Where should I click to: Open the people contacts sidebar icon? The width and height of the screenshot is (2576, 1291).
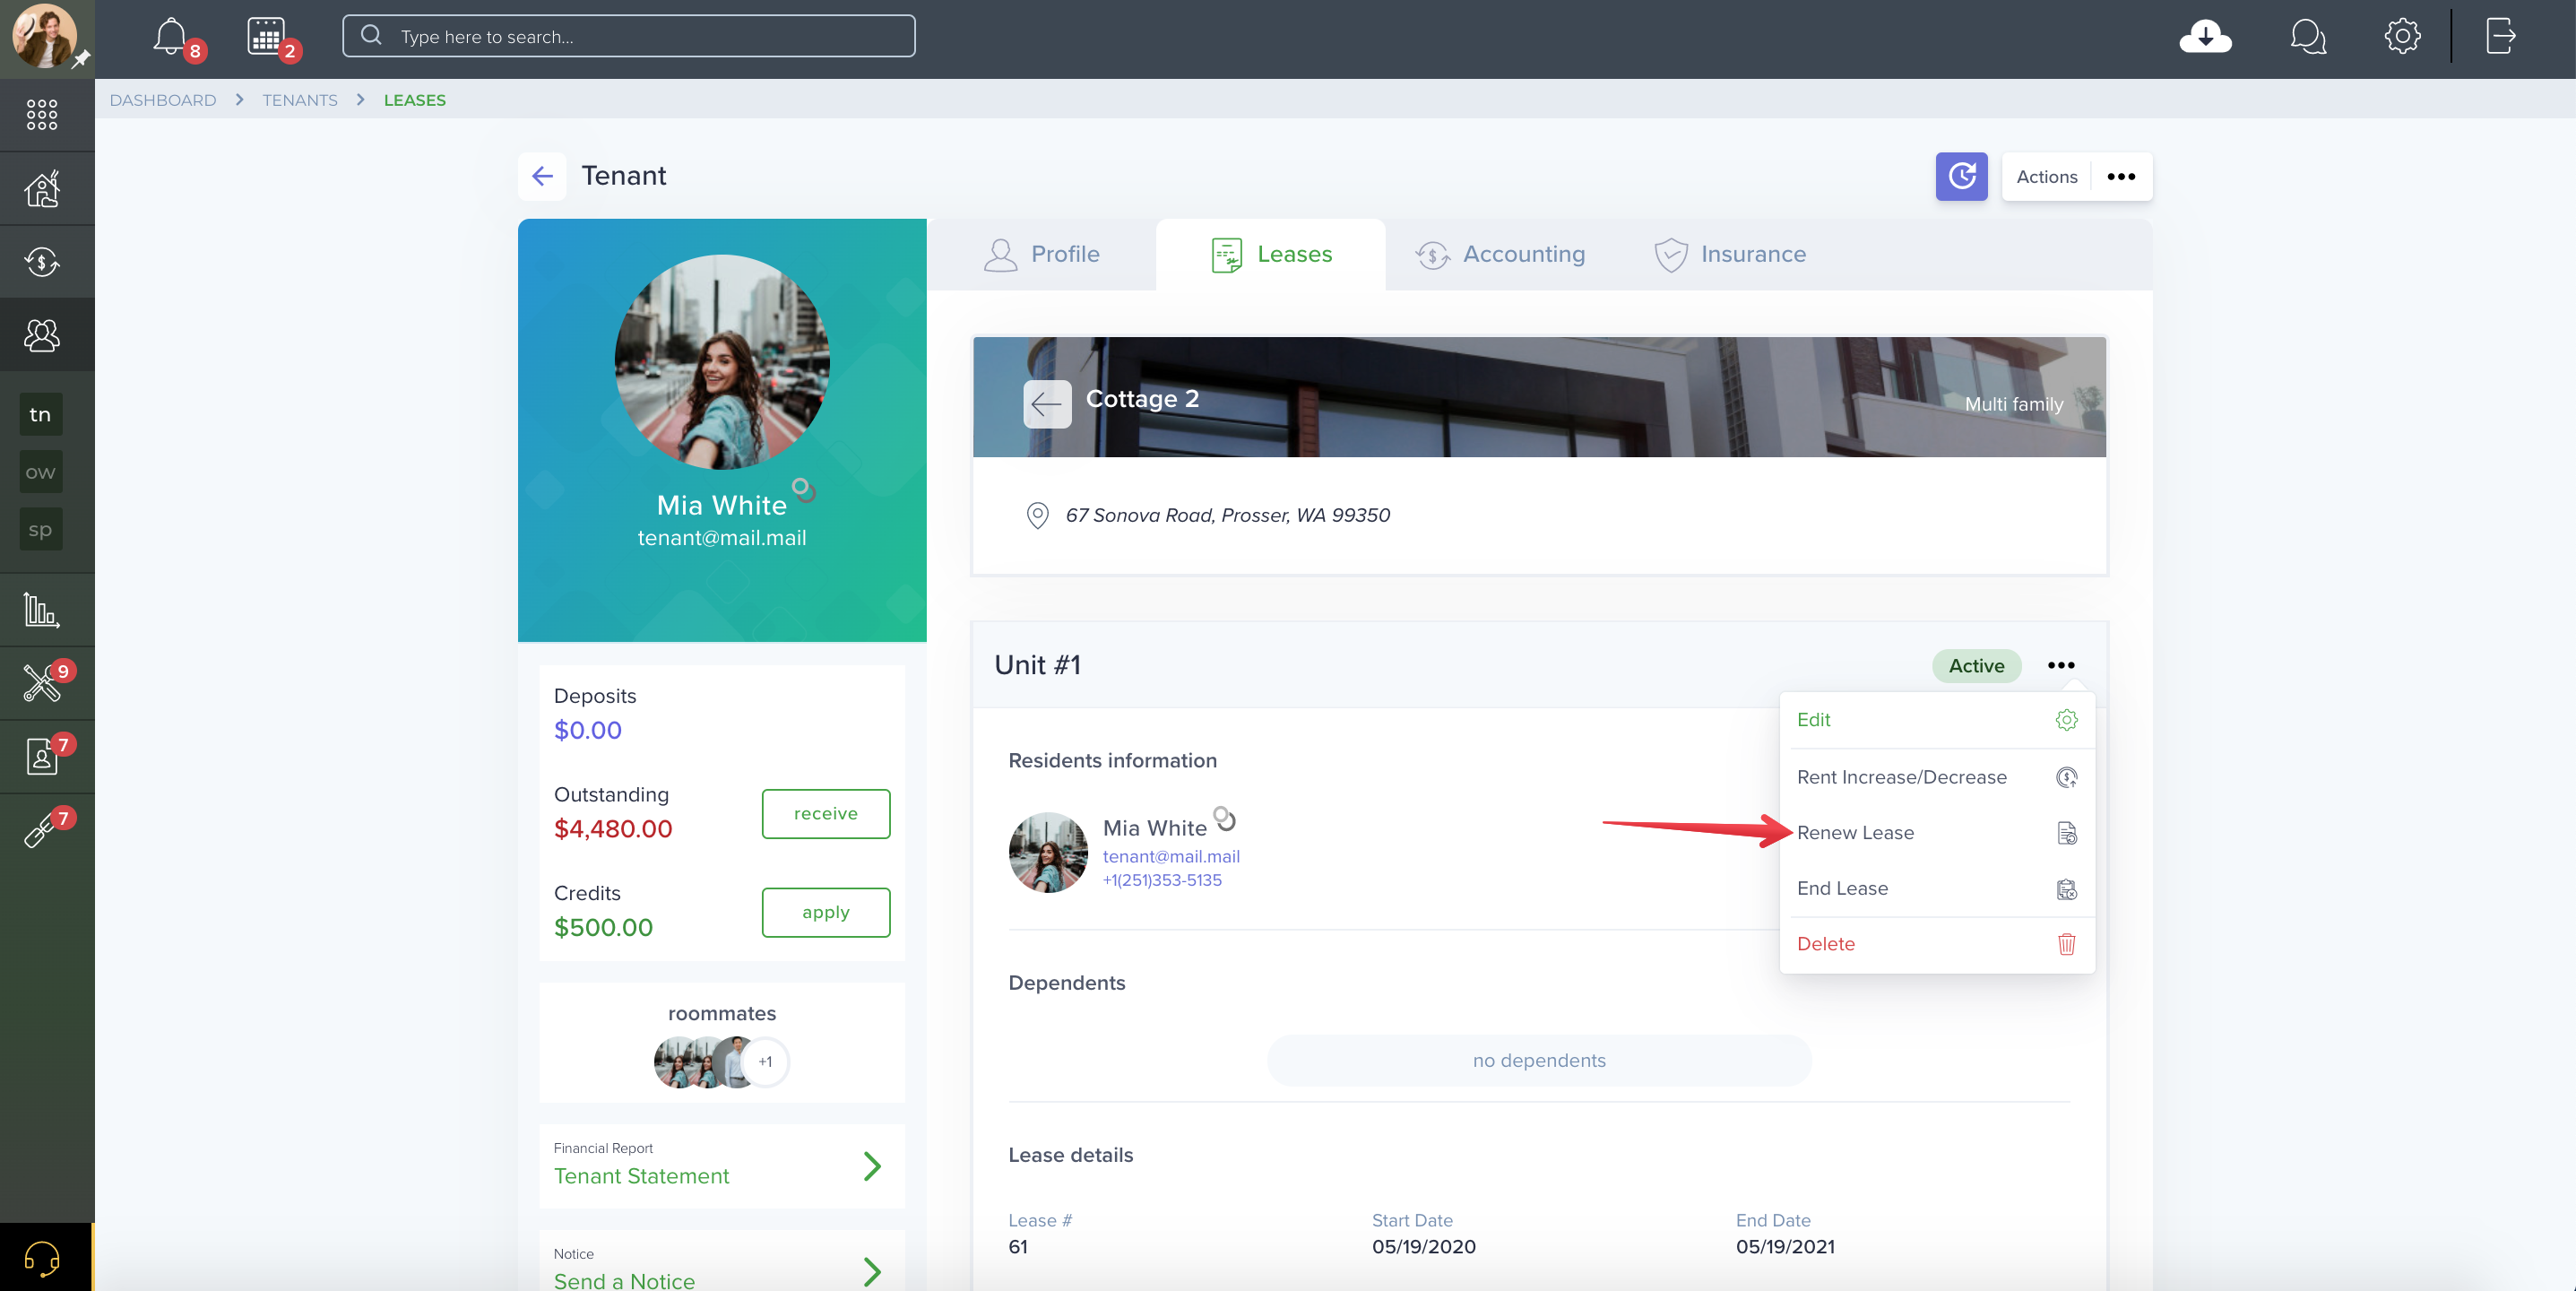[42, 335]
